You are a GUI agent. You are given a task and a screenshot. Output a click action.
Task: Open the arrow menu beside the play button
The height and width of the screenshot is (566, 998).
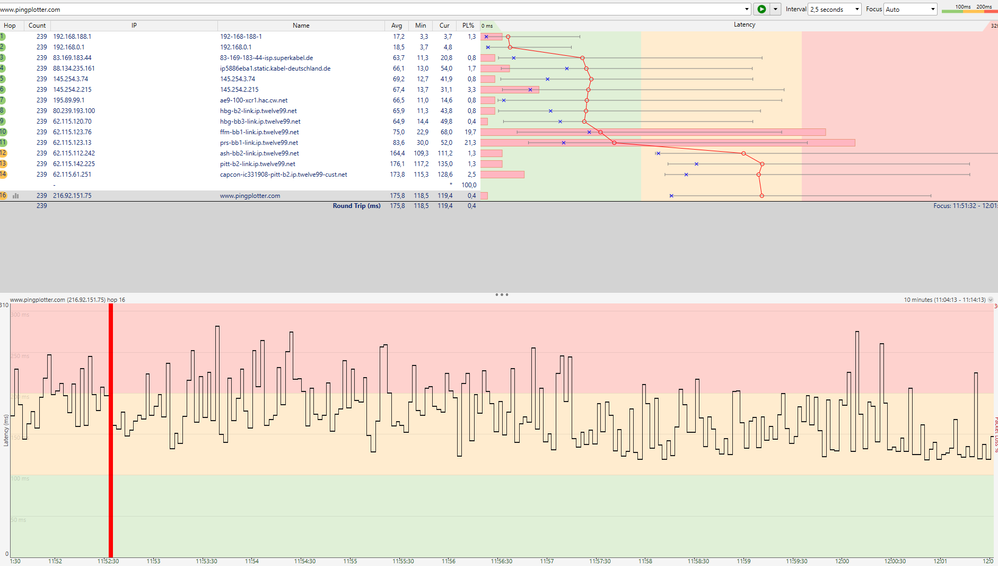(775, 9)
